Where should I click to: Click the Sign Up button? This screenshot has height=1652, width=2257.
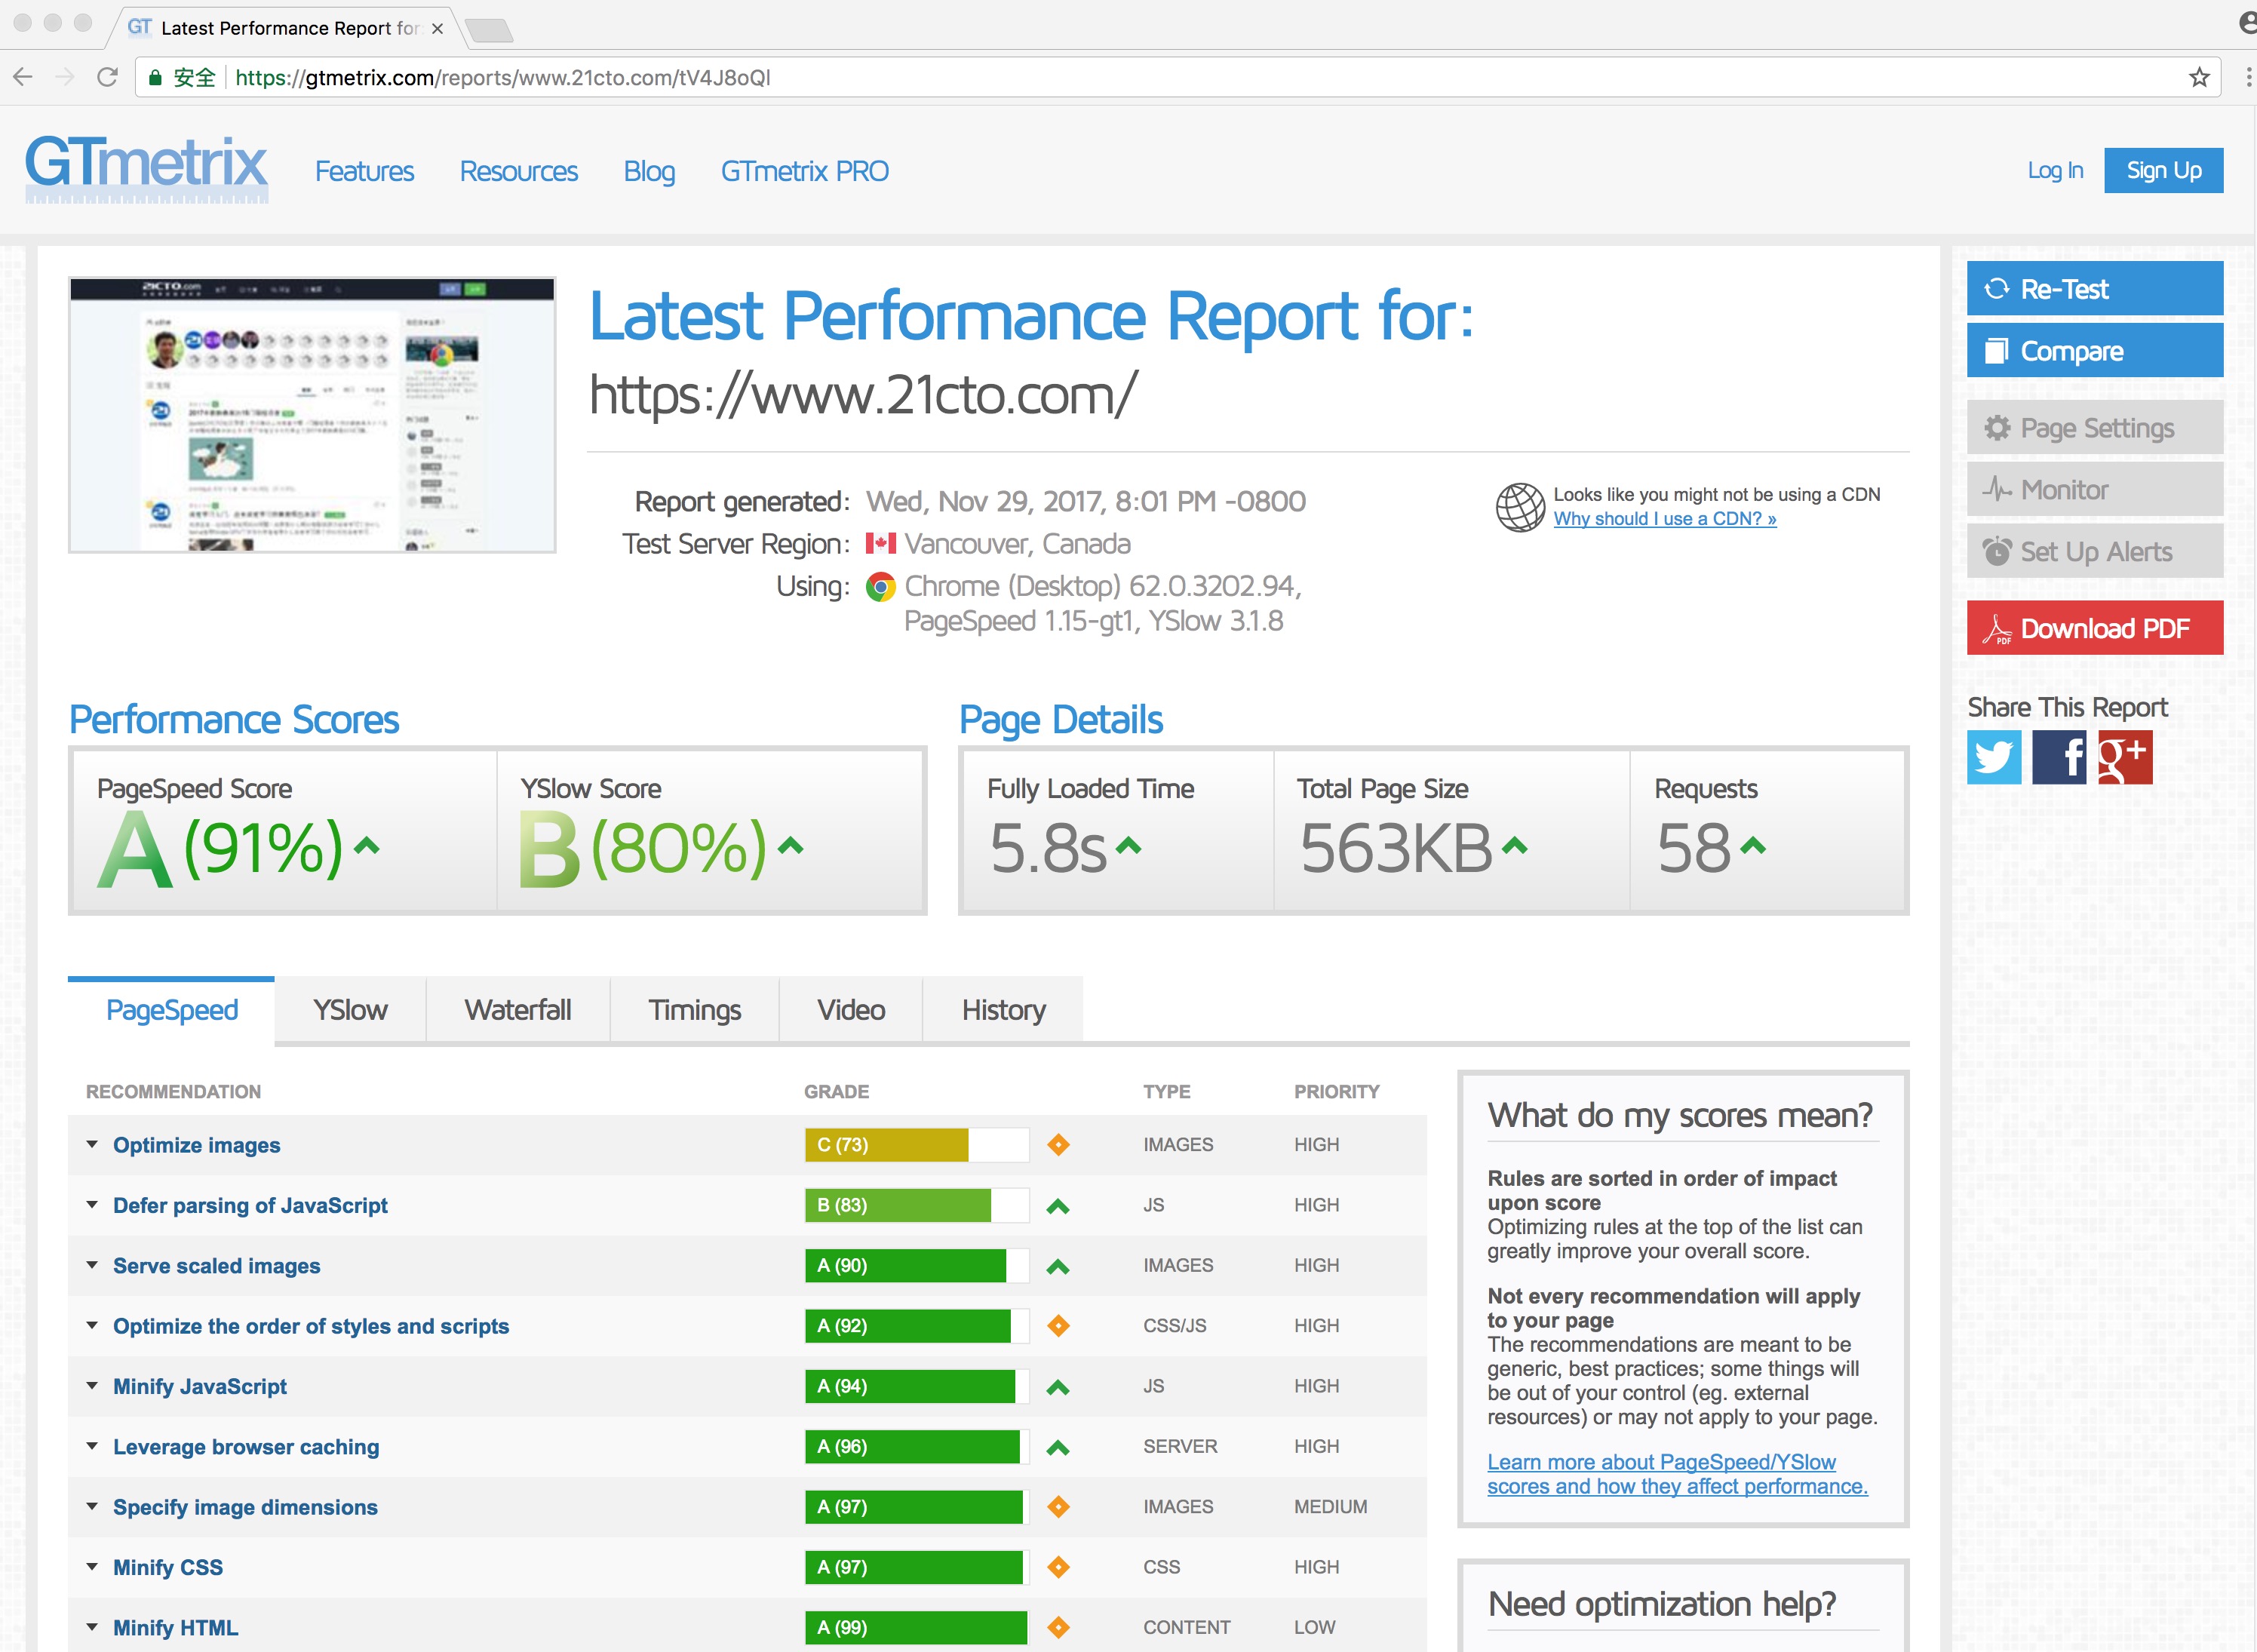2163,170
